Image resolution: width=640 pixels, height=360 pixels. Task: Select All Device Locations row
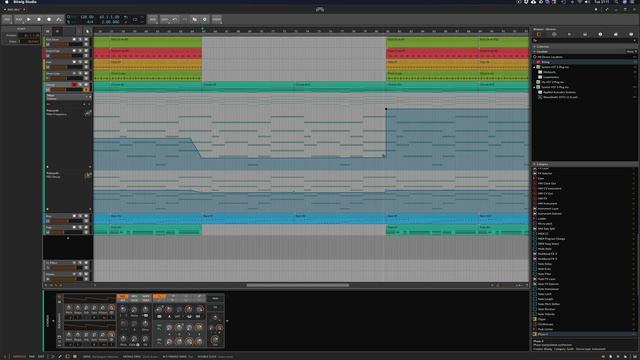(584, 57)
